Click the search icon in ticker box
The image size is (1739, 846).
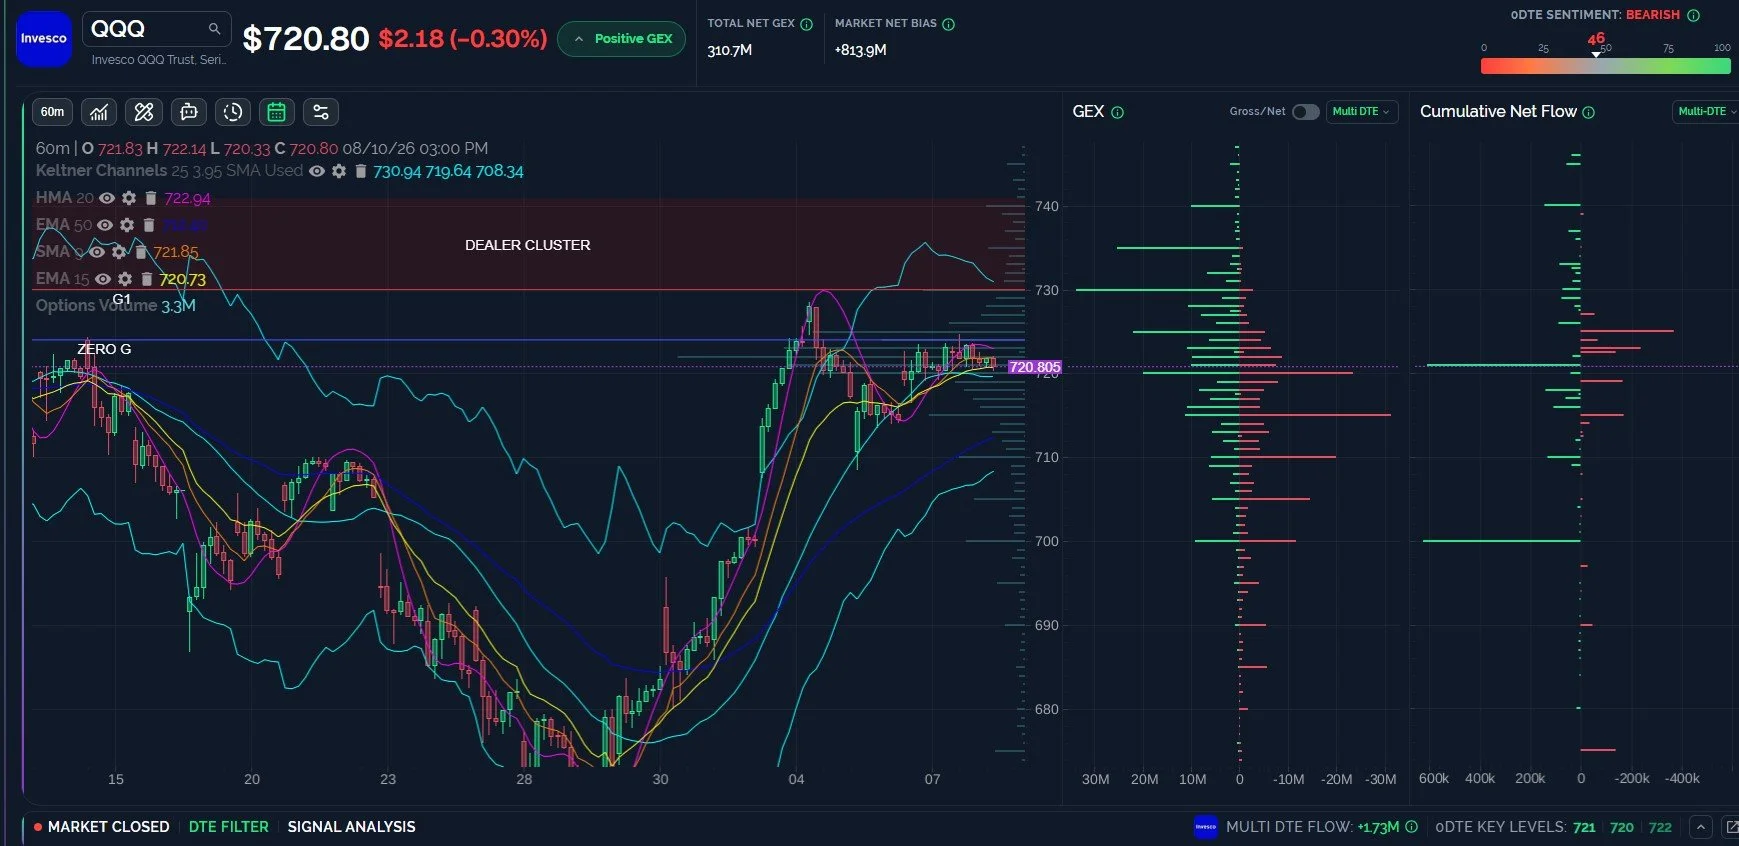click(x=214, y=29)
